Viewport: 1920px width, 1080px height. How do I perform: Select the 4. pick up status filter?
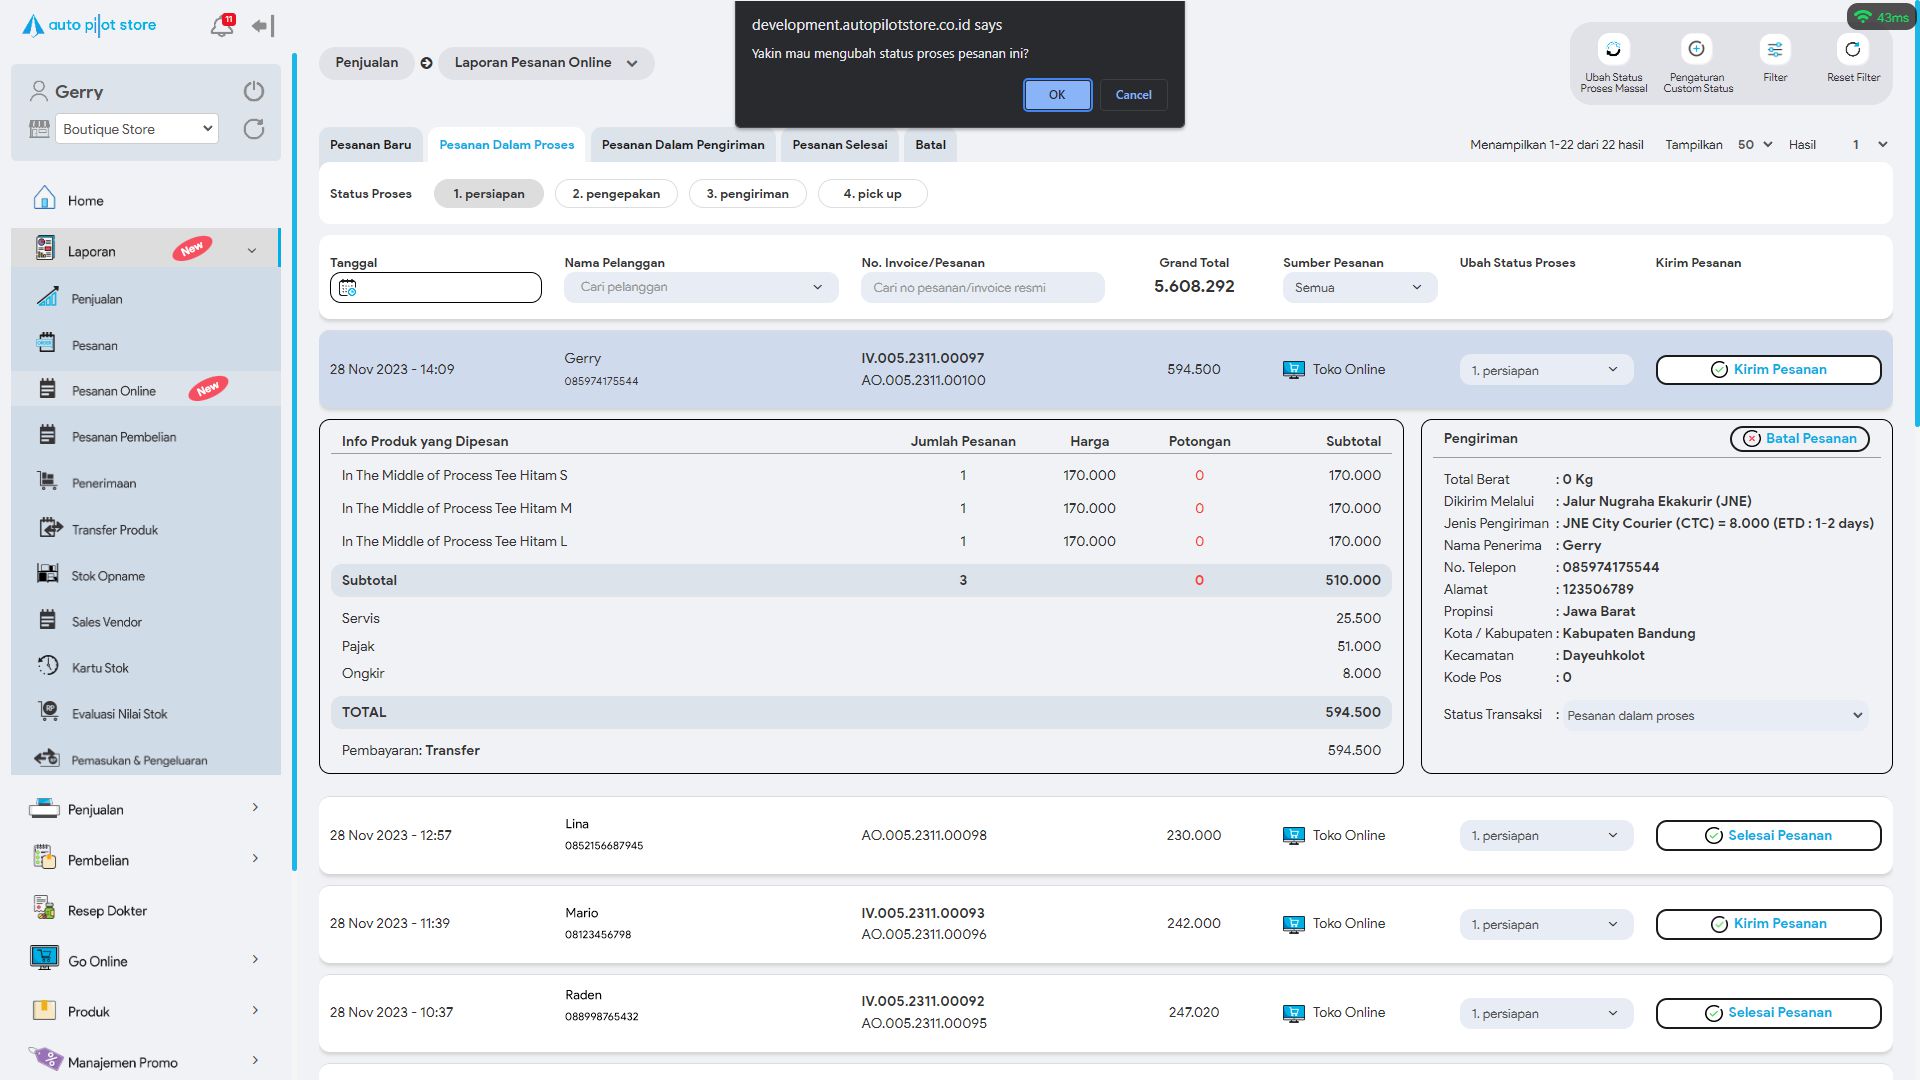(872, 194)
